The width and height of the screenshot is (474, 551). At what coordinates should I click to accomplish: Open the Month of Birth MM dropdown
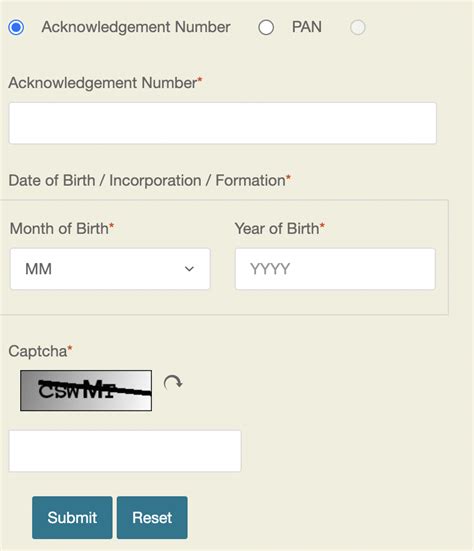click(x=110, y=269)
